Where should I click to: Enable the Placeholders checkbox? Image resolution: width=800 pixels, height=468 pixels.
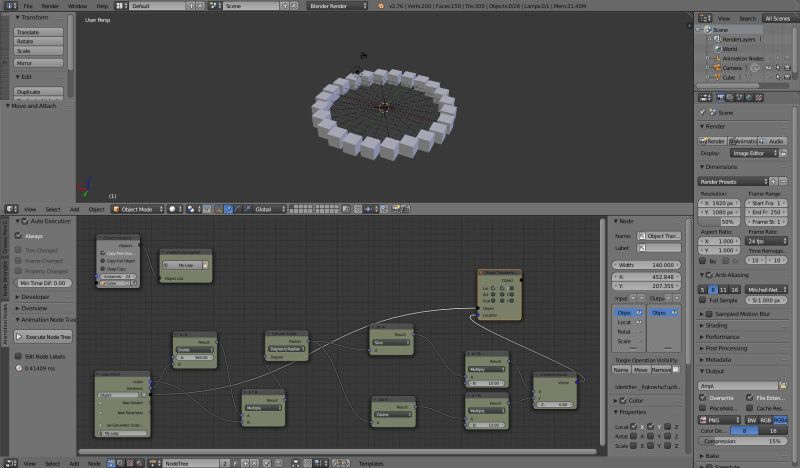click(x=703, y=408)
